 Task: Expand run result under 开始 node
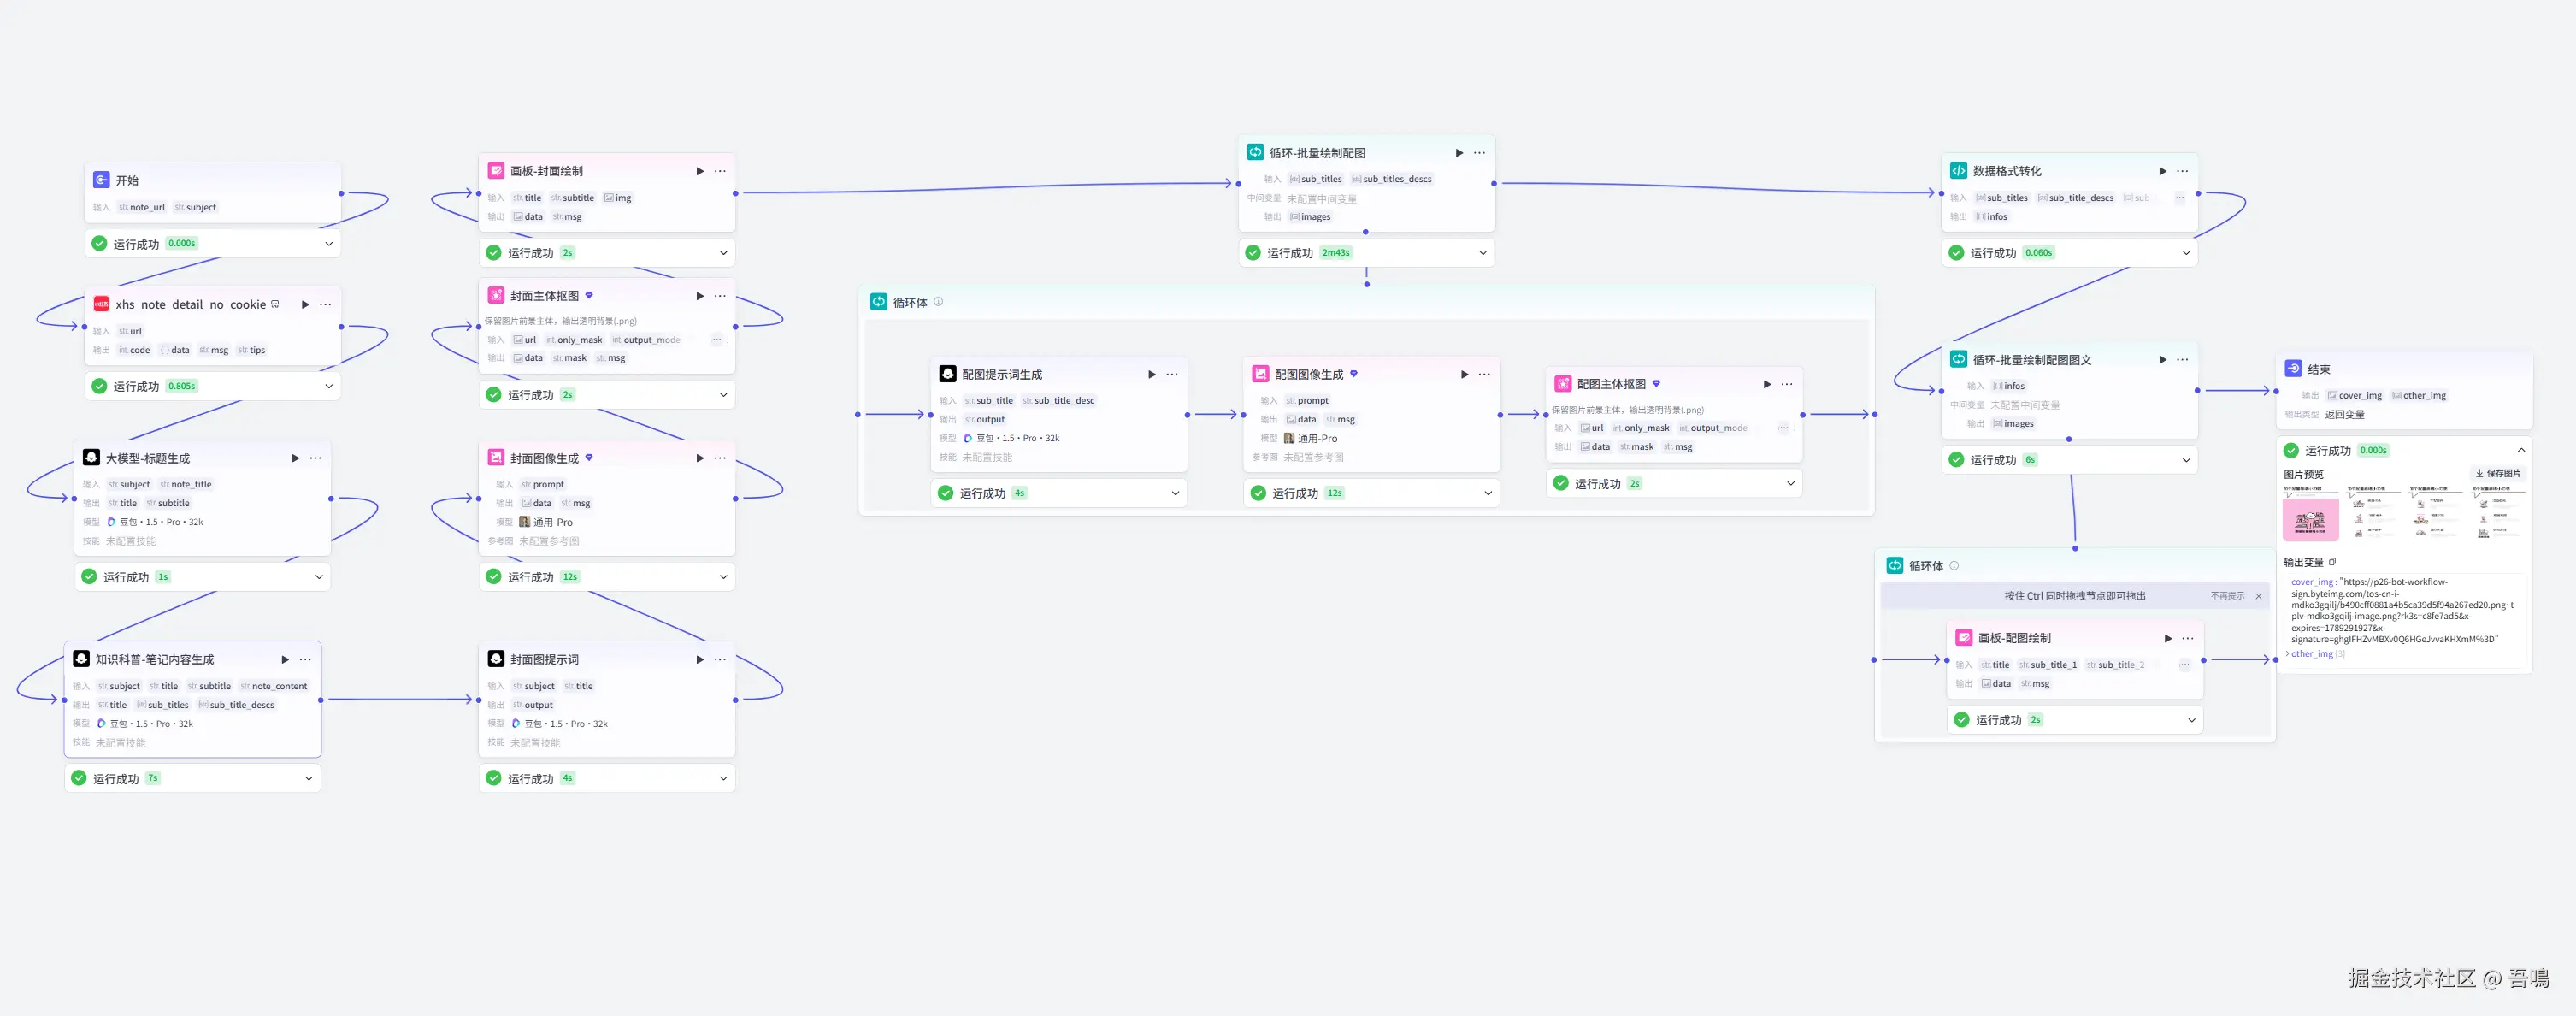328,244
